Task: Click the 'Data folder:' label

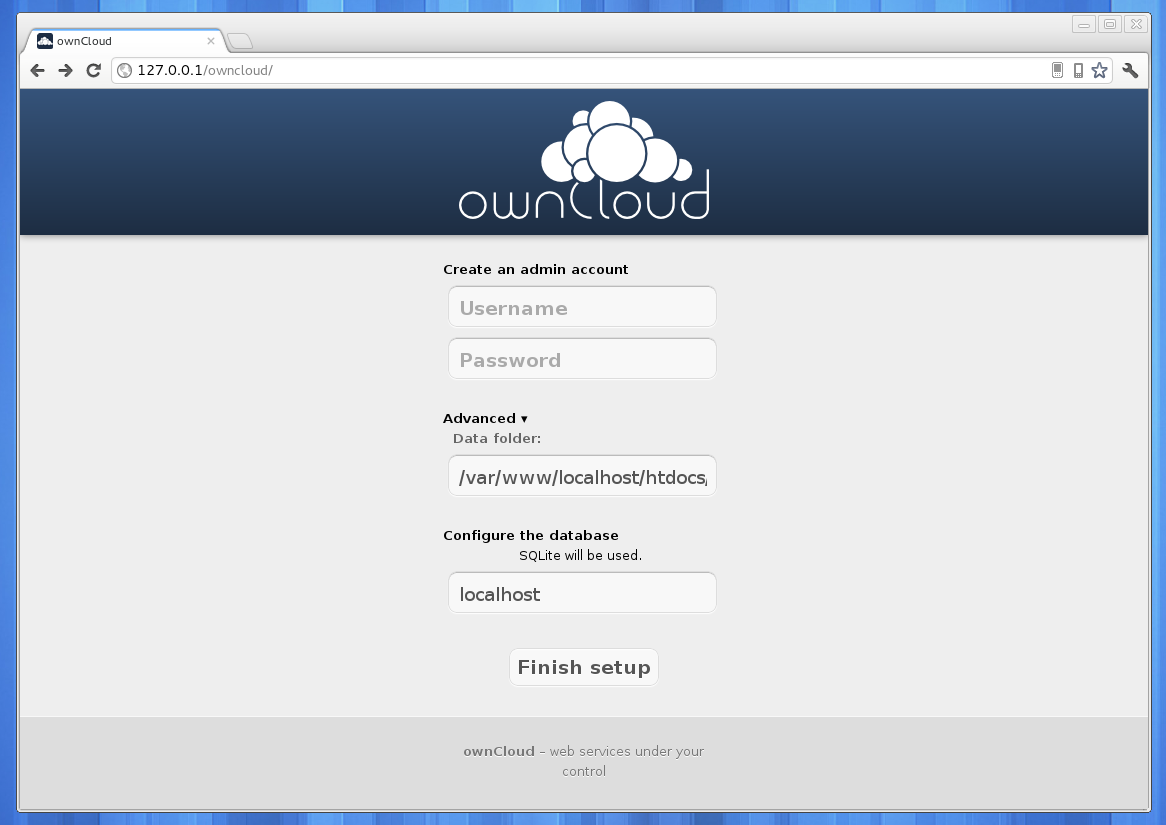Action: tap(497, 438)
